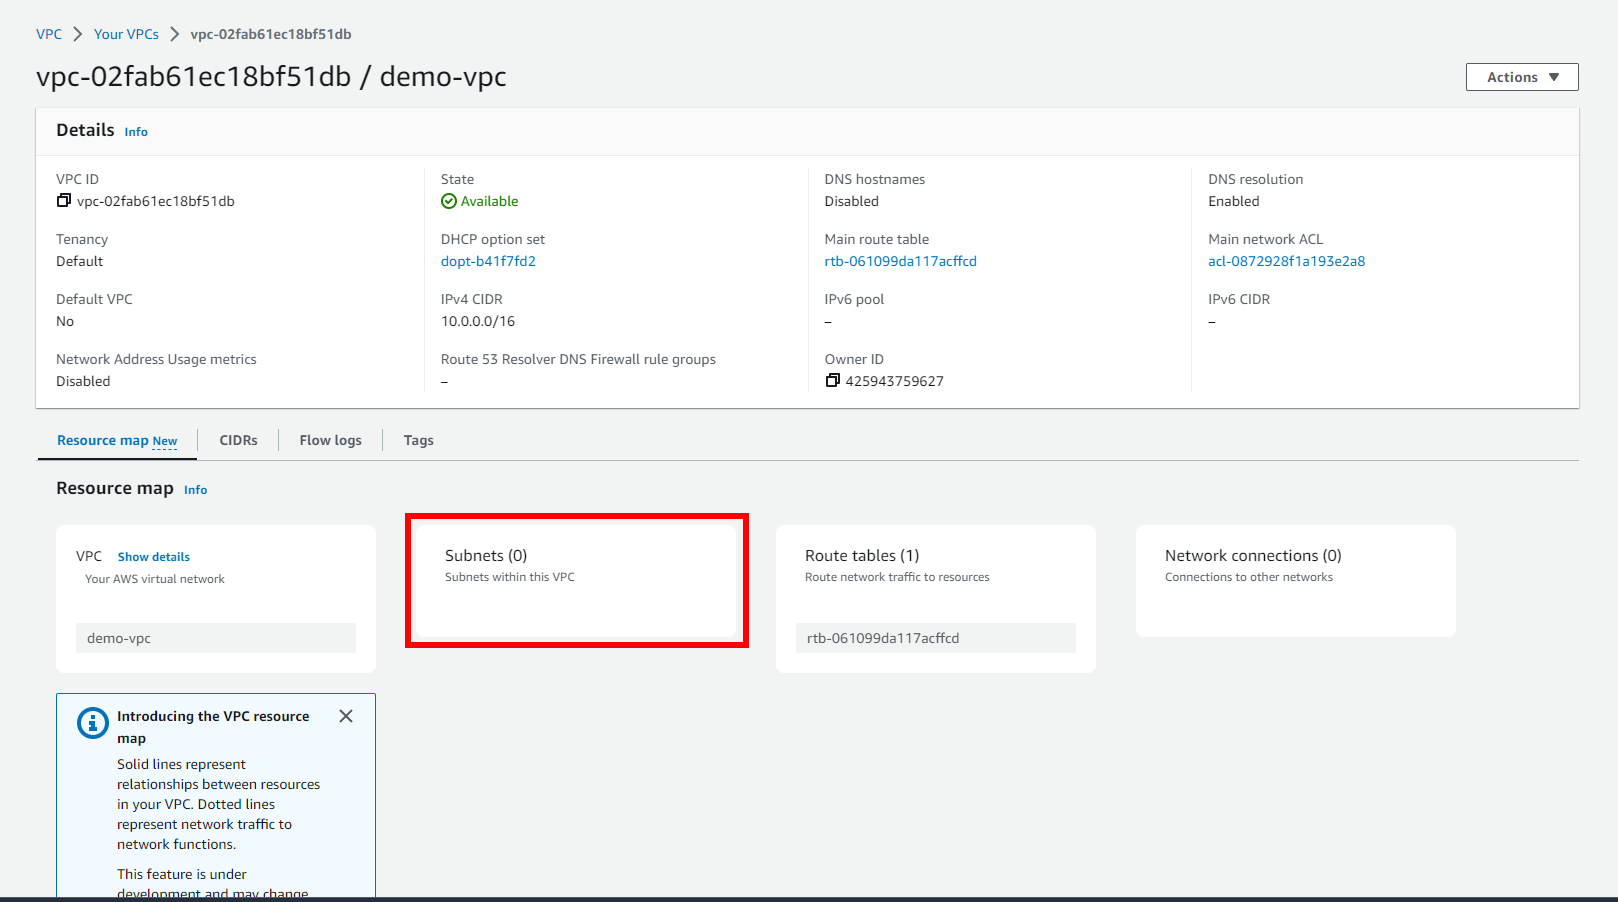Select the Resource map tab
This screenshot has height=902, width=1618.
coord(116,440)
